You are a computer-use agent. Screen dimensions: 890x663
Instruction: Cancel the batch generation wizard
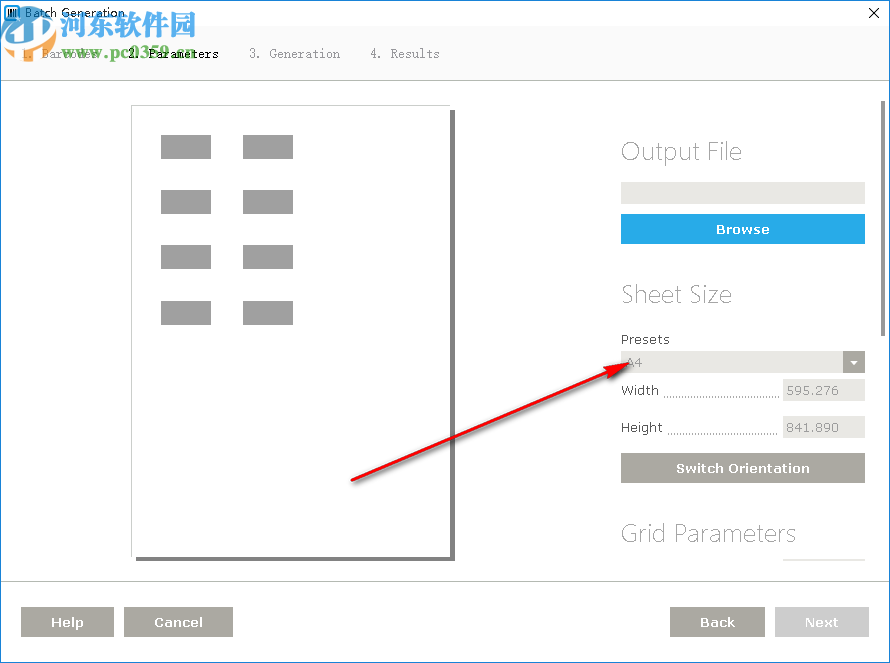[178, 622]
